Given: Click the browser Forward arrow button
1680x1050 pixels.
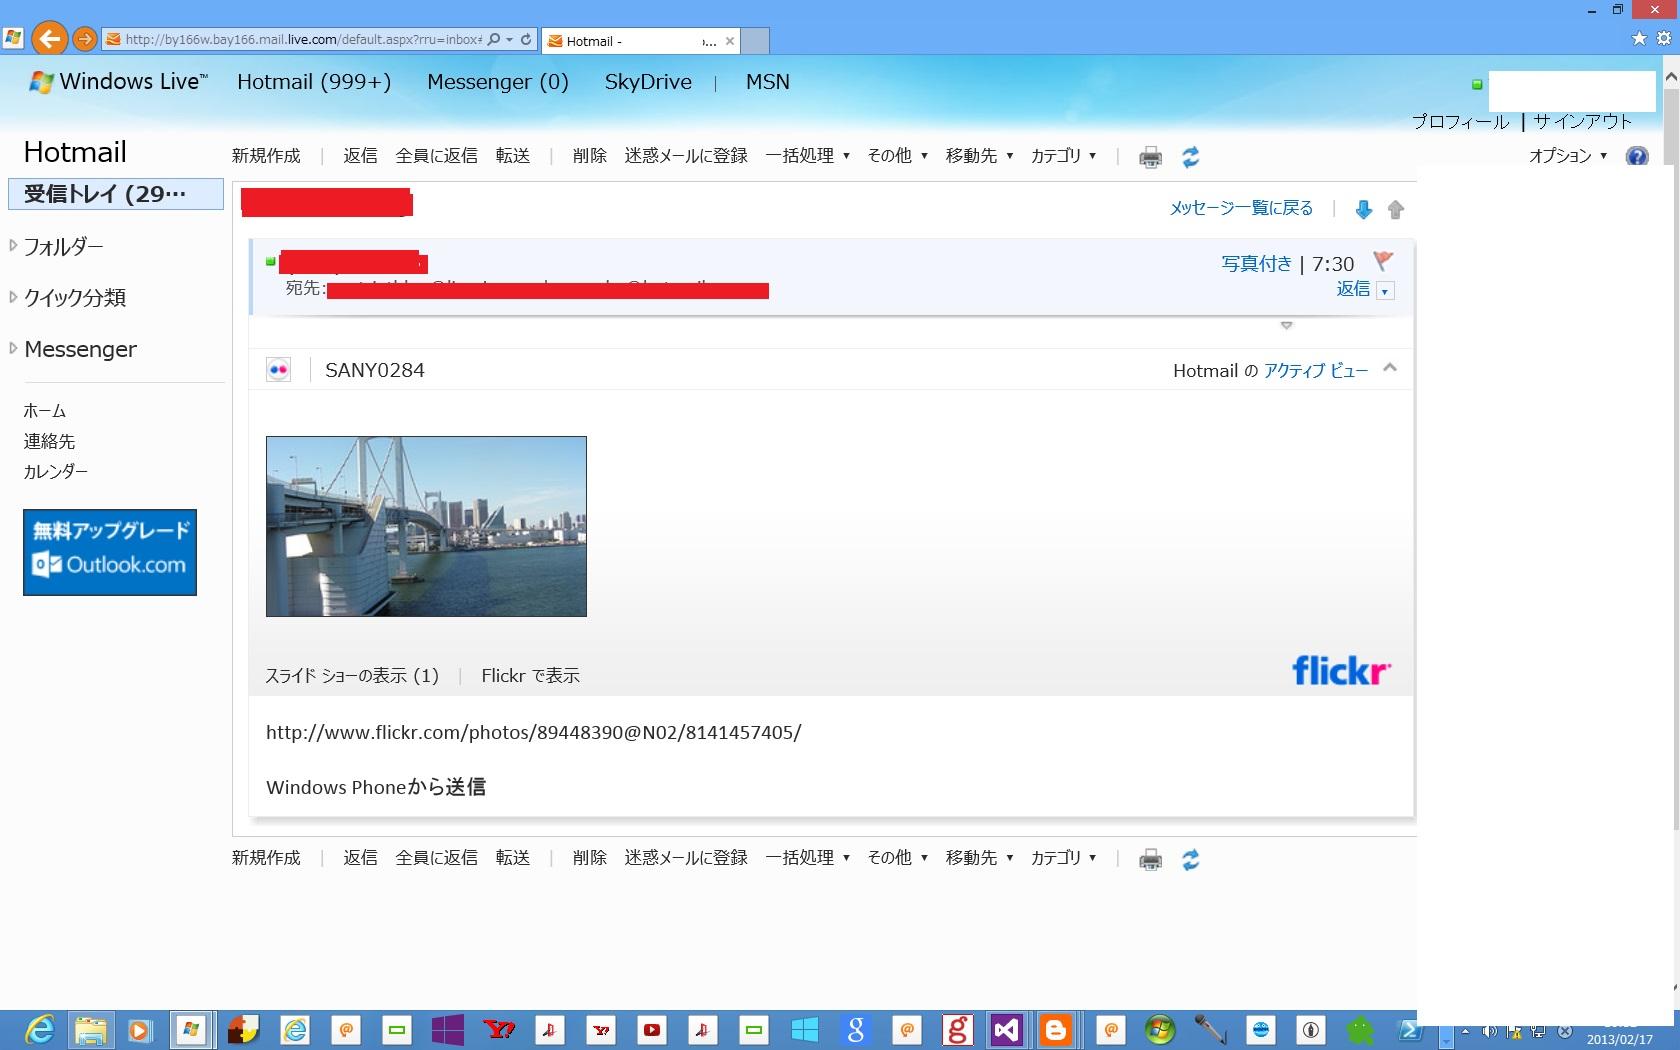Looking at the screenshot, I should coord(85,40).
